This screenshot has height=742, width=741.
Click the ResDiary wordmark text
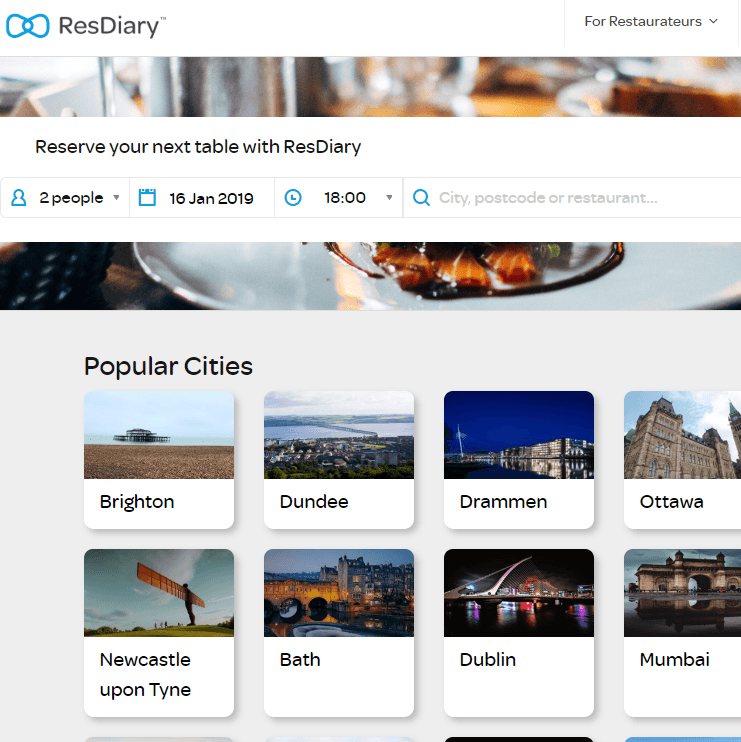(x=111, y=26)
